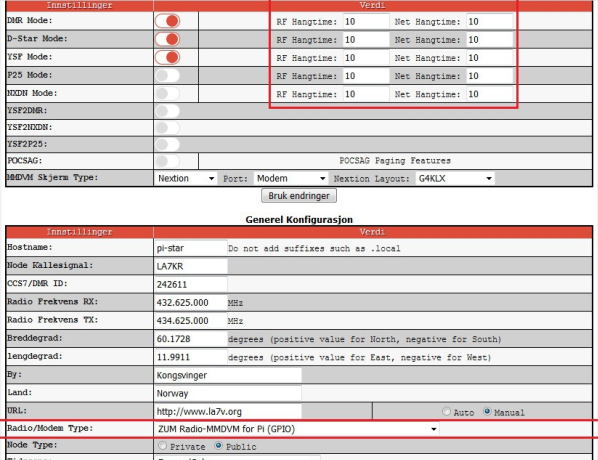The height and width of the screenshot is (460, 598).
Task: Toggle the D-Star Mode switch
Action: (x=167, y=39)
